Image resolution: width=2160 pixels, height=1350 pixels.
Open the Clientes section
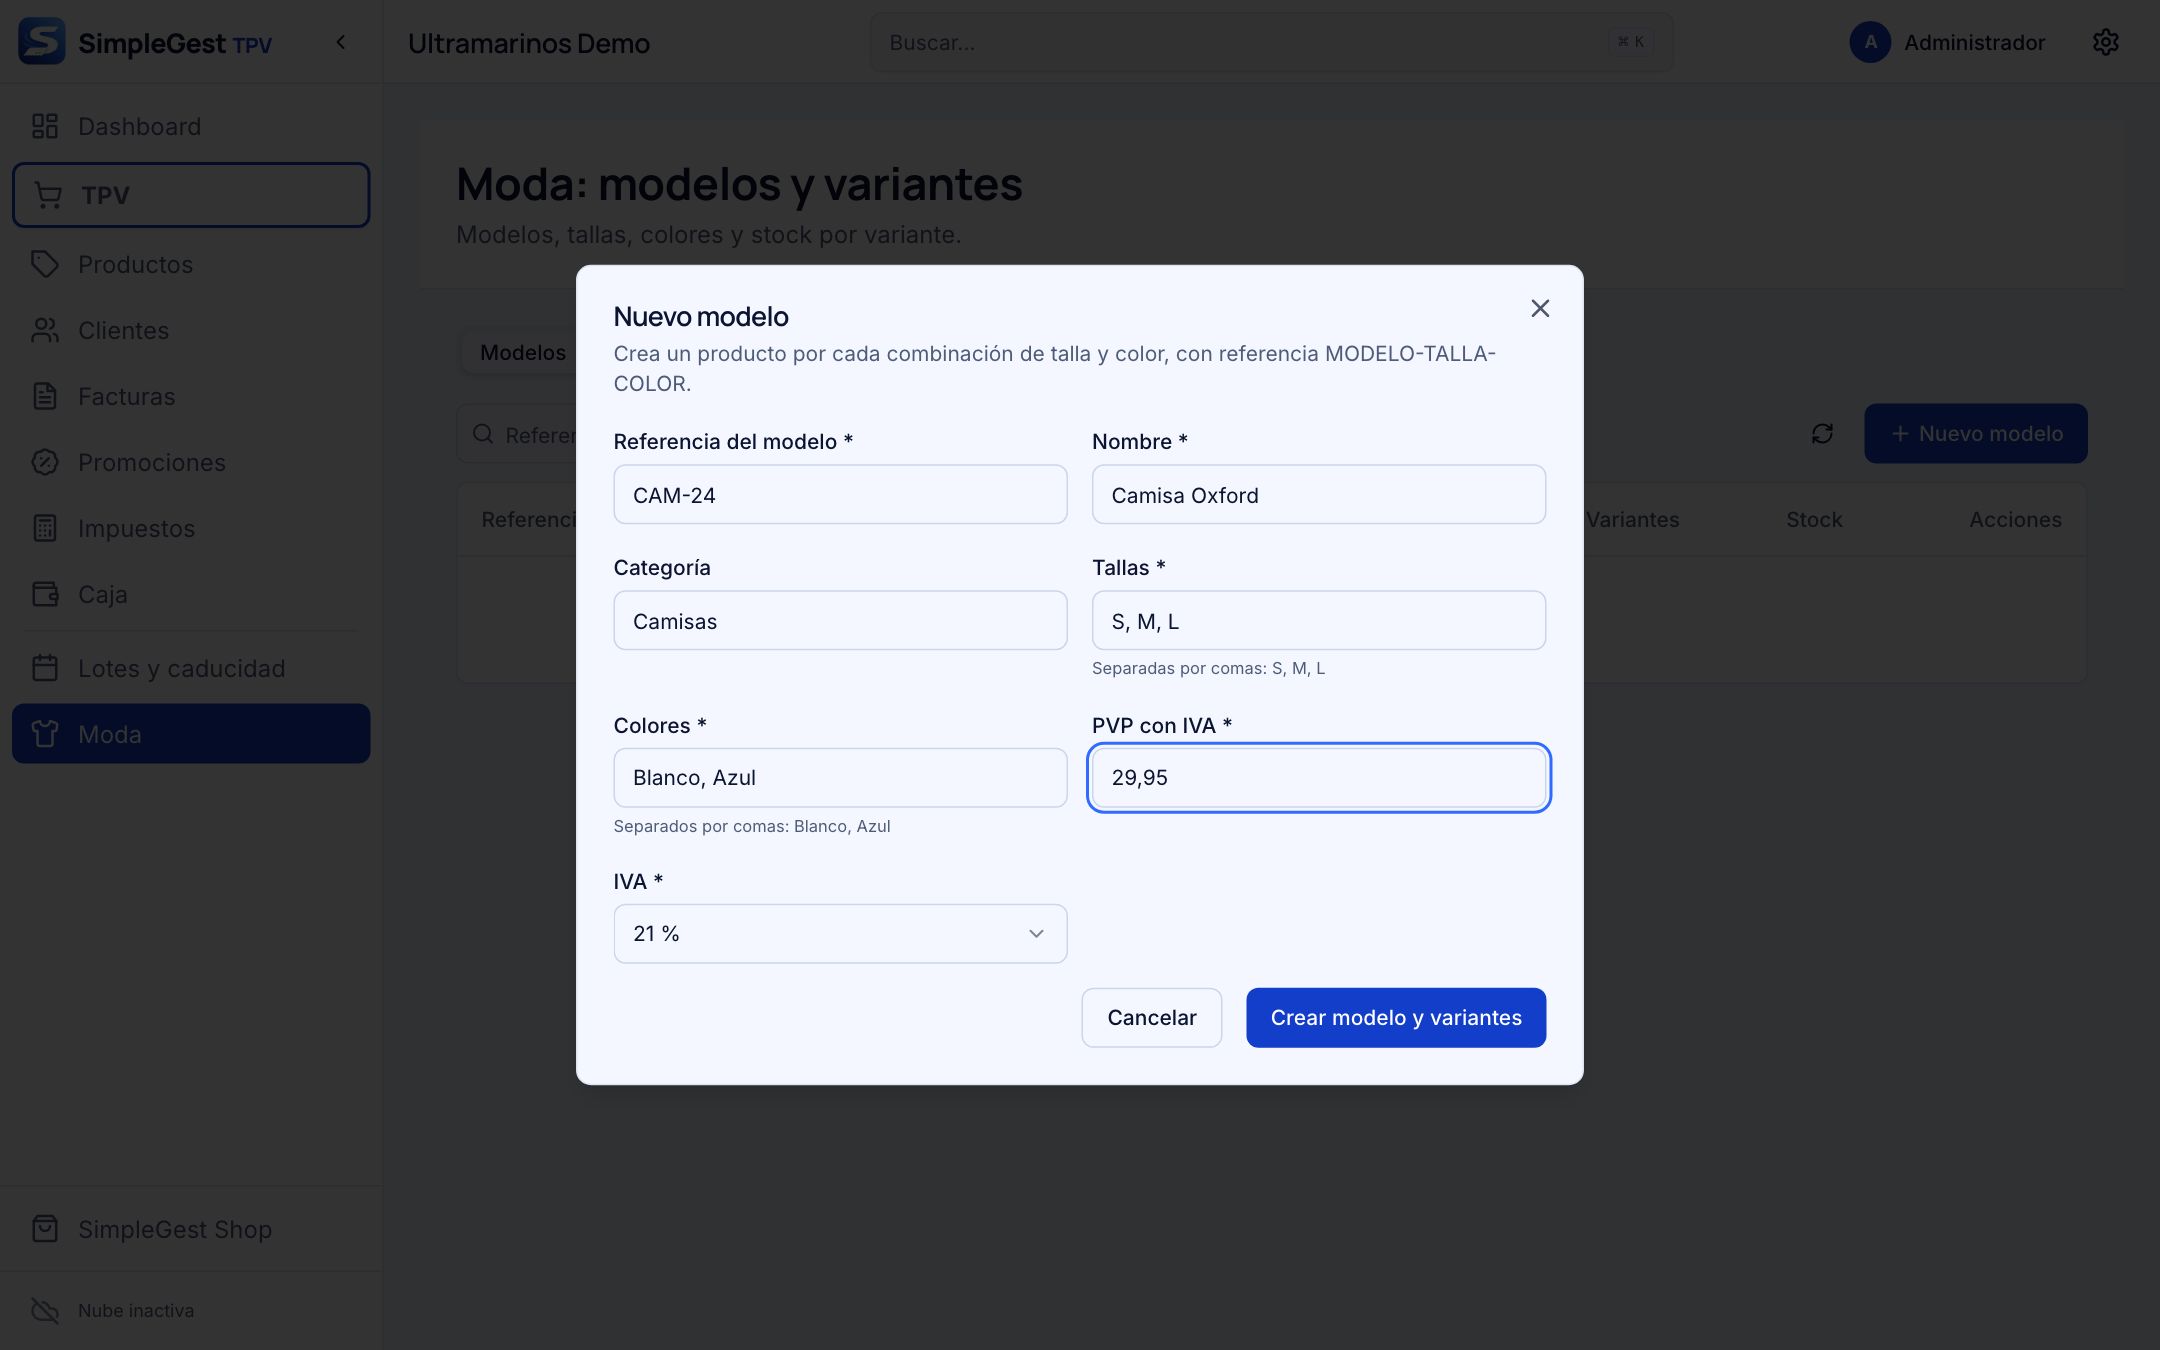191,330
